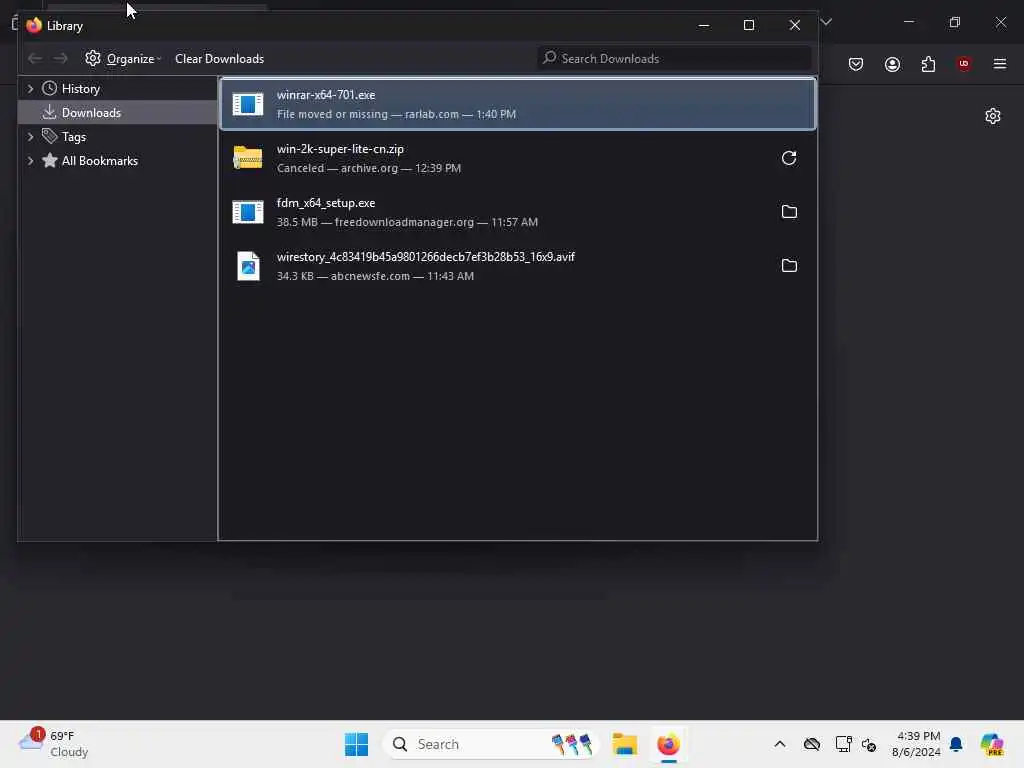1024x768 pixels.
Task: Open the Windows Start menu
Action: (356, 744)
